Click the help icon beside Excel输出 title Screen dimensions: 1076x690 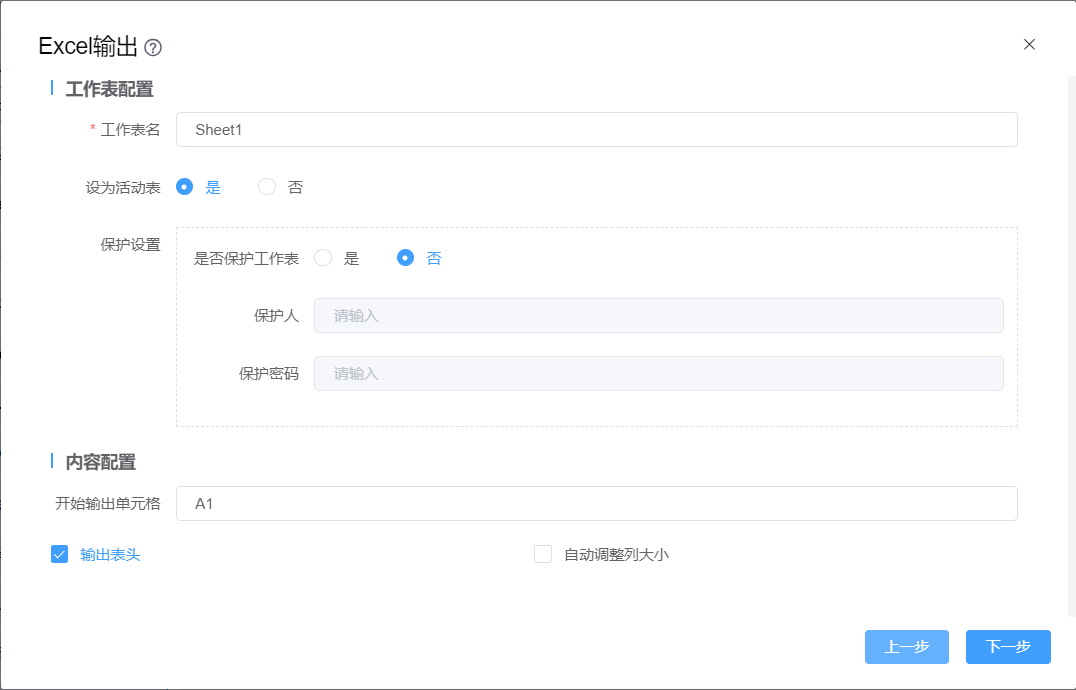tap(153, 47)
